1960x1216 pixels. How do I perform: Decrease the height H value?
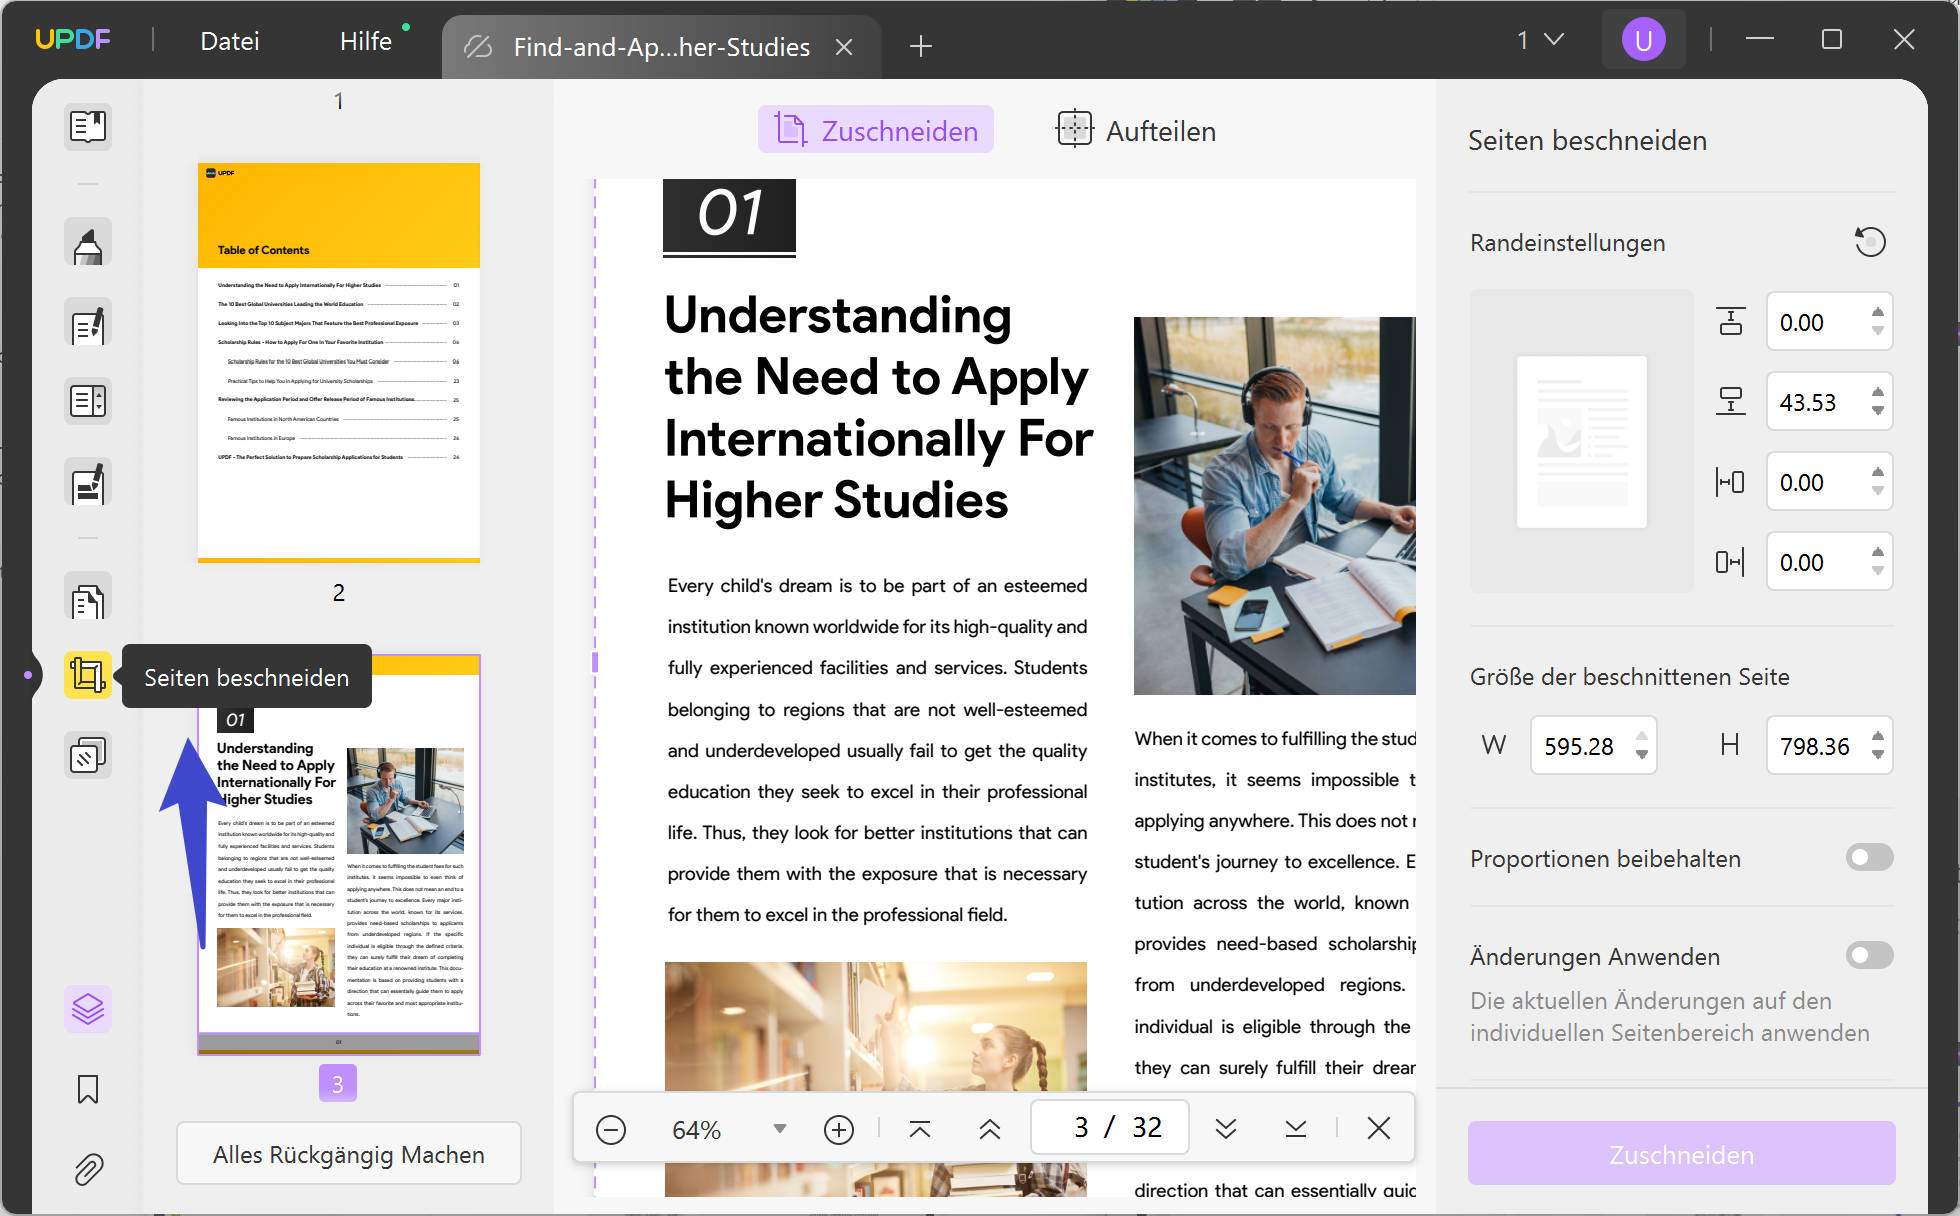point(1878,755)
